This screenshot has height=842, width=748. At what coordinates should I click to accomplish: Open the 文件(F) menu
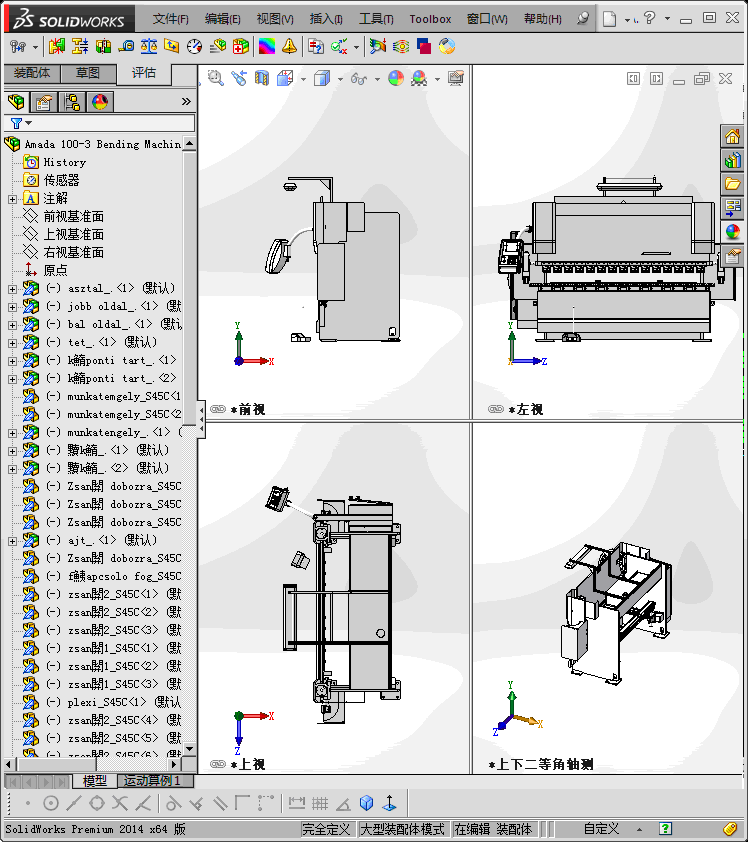[170, 19]
